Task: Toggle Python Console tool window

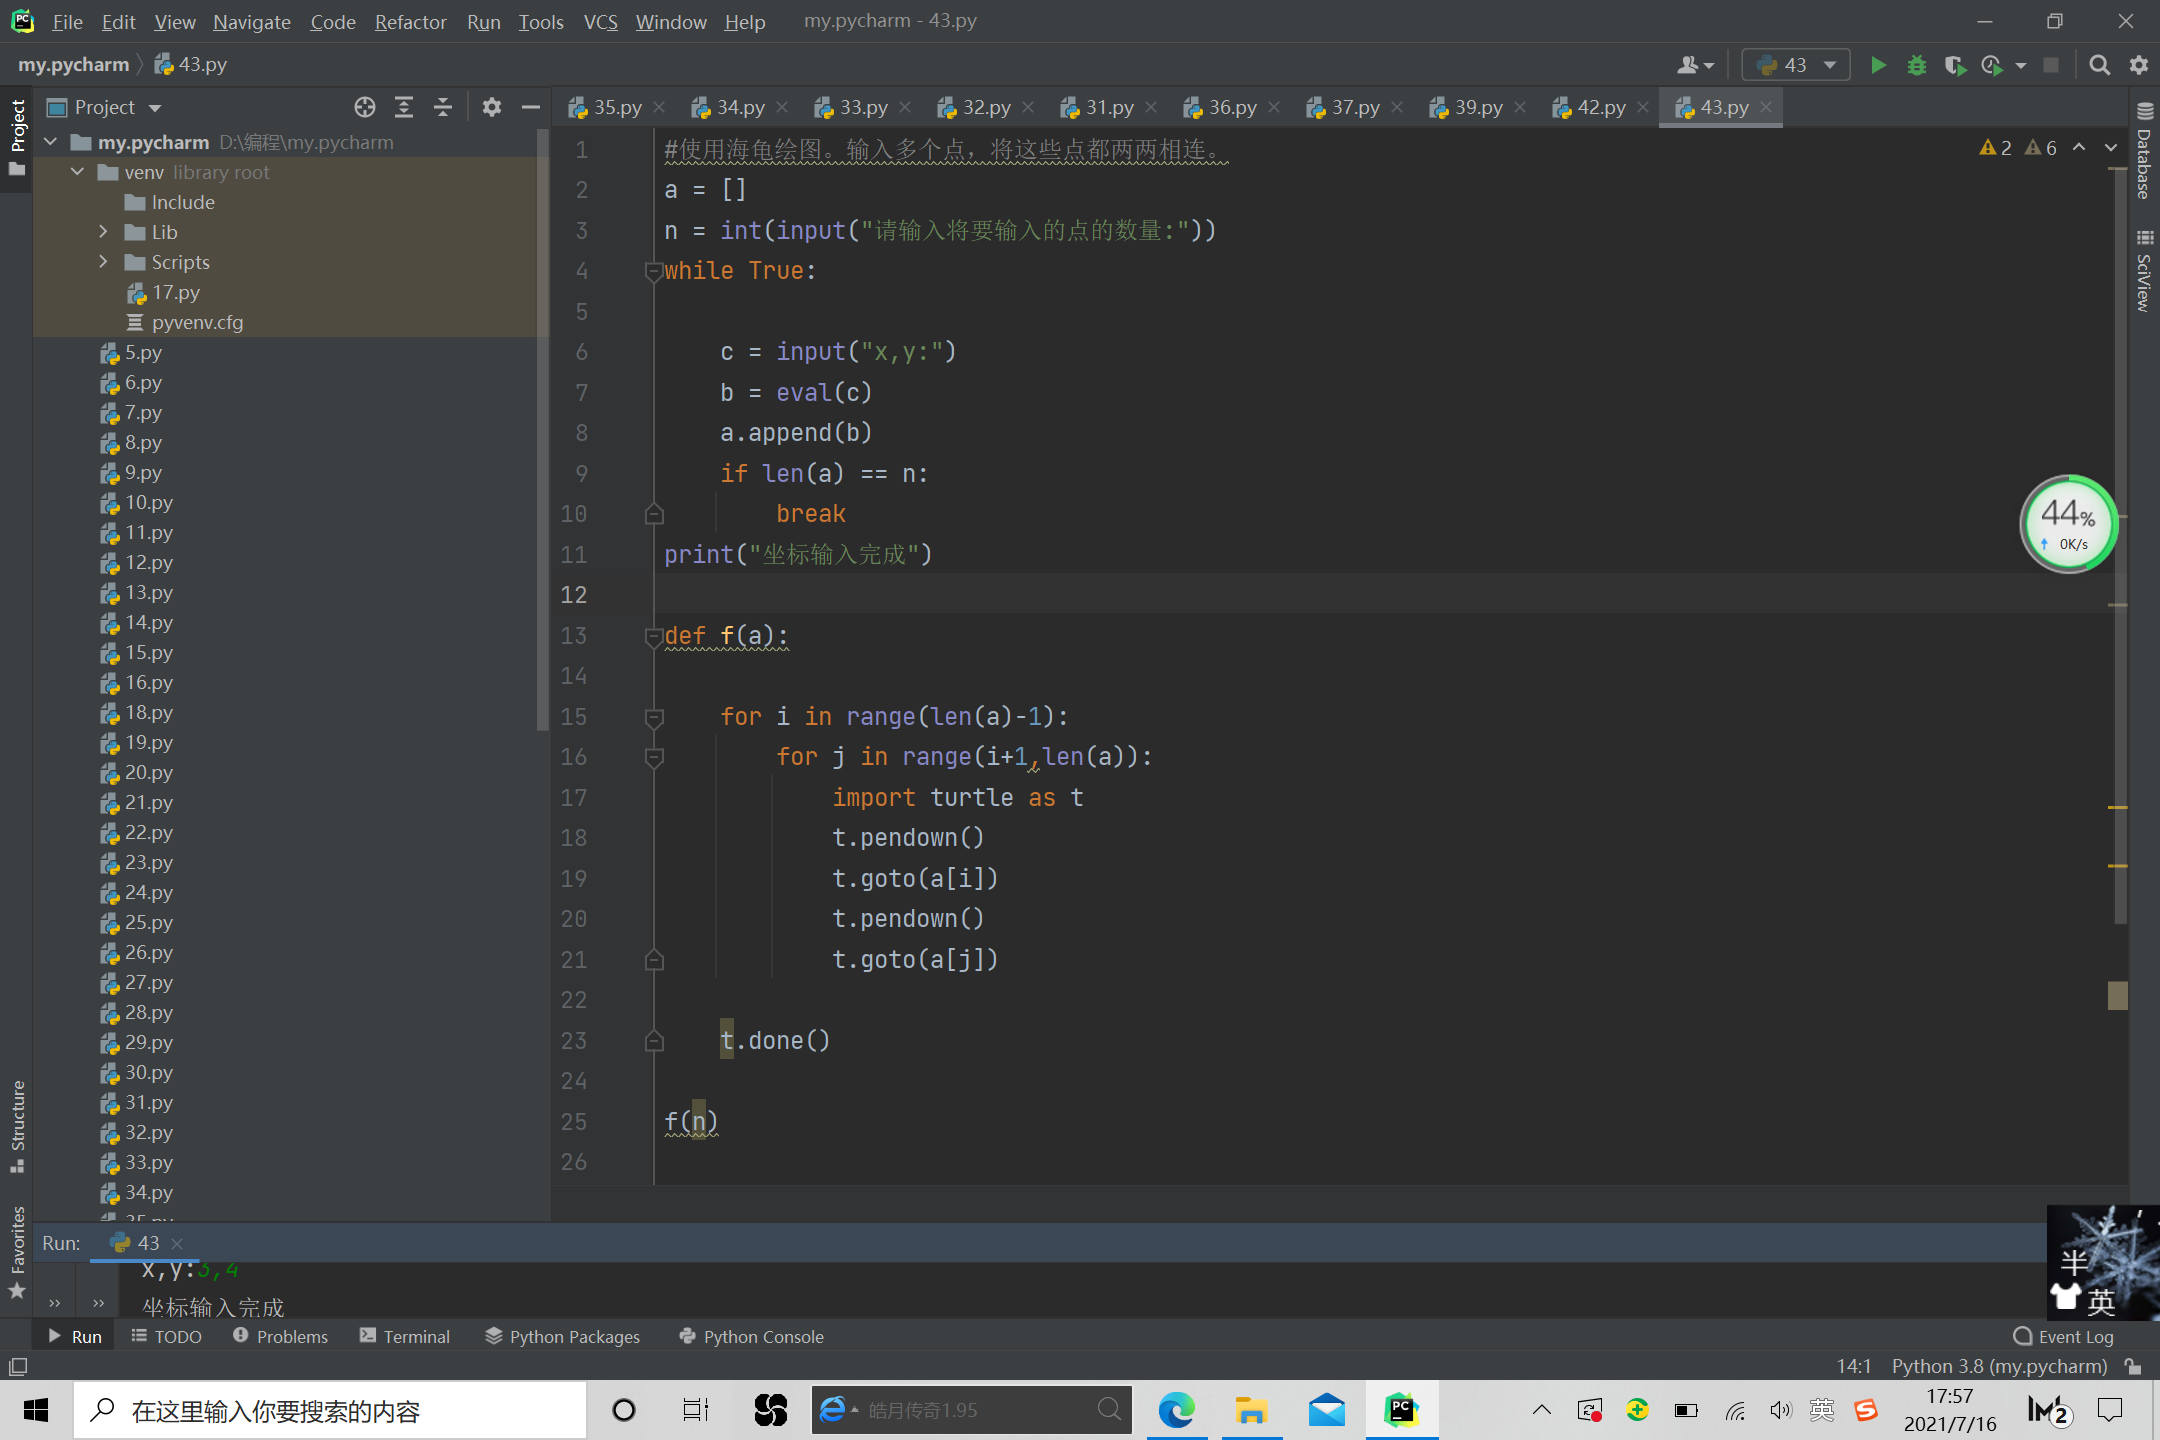Action: coord(751,1337)
